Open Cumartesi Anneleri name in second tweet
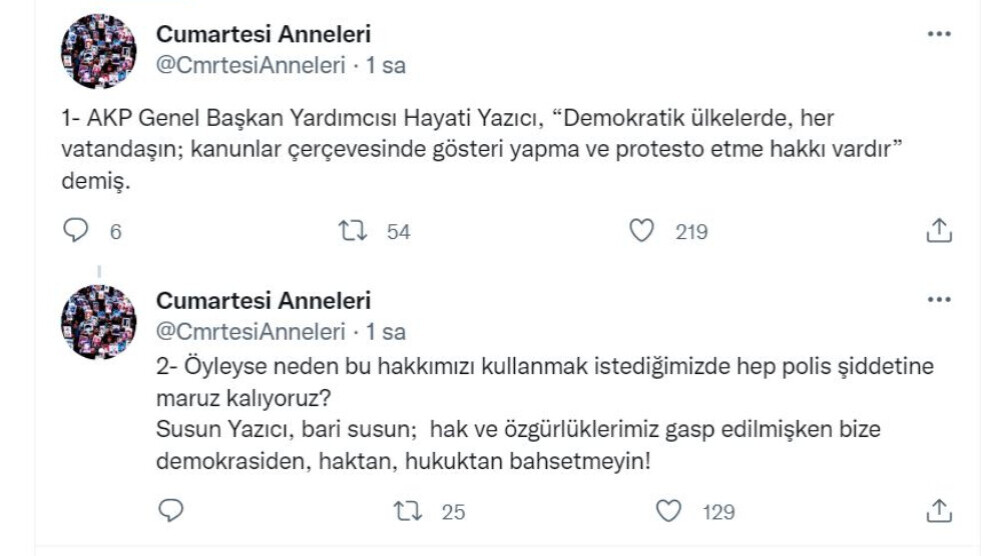Image resolution: width=990 pixels, height=556 pixels. pyautogui.click(x=263, y=300)
